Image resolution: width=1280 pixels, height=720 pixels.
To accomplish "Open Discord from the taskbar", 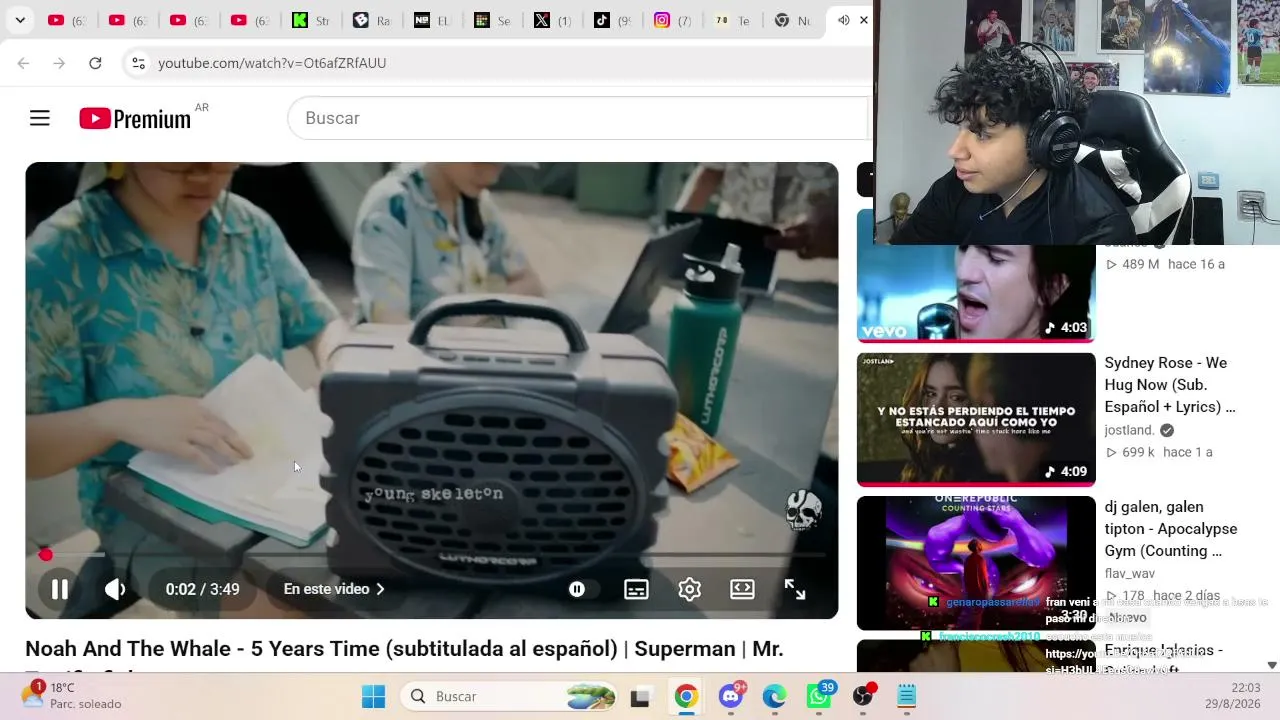I will click(731, 696).
